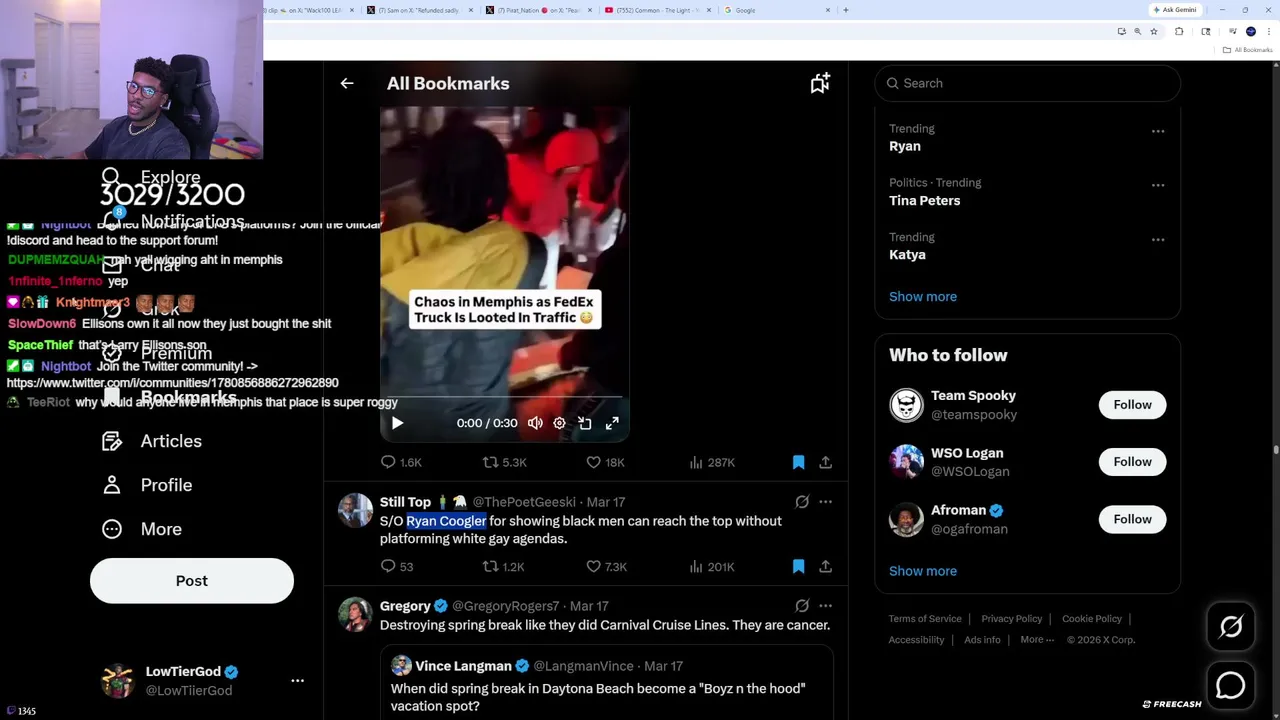Open more options for Katya trend

pyautogui.click(x=1157, y=239)
